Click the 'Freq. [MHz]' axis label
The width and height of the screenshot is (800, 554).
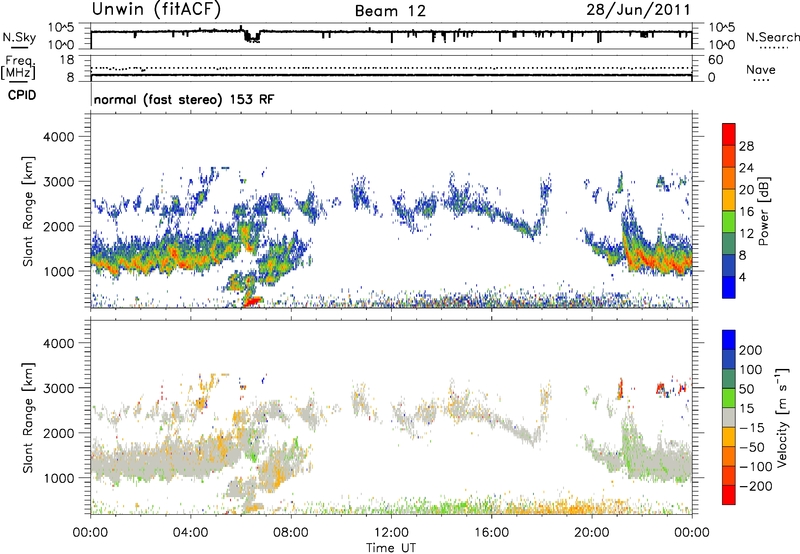18,67
